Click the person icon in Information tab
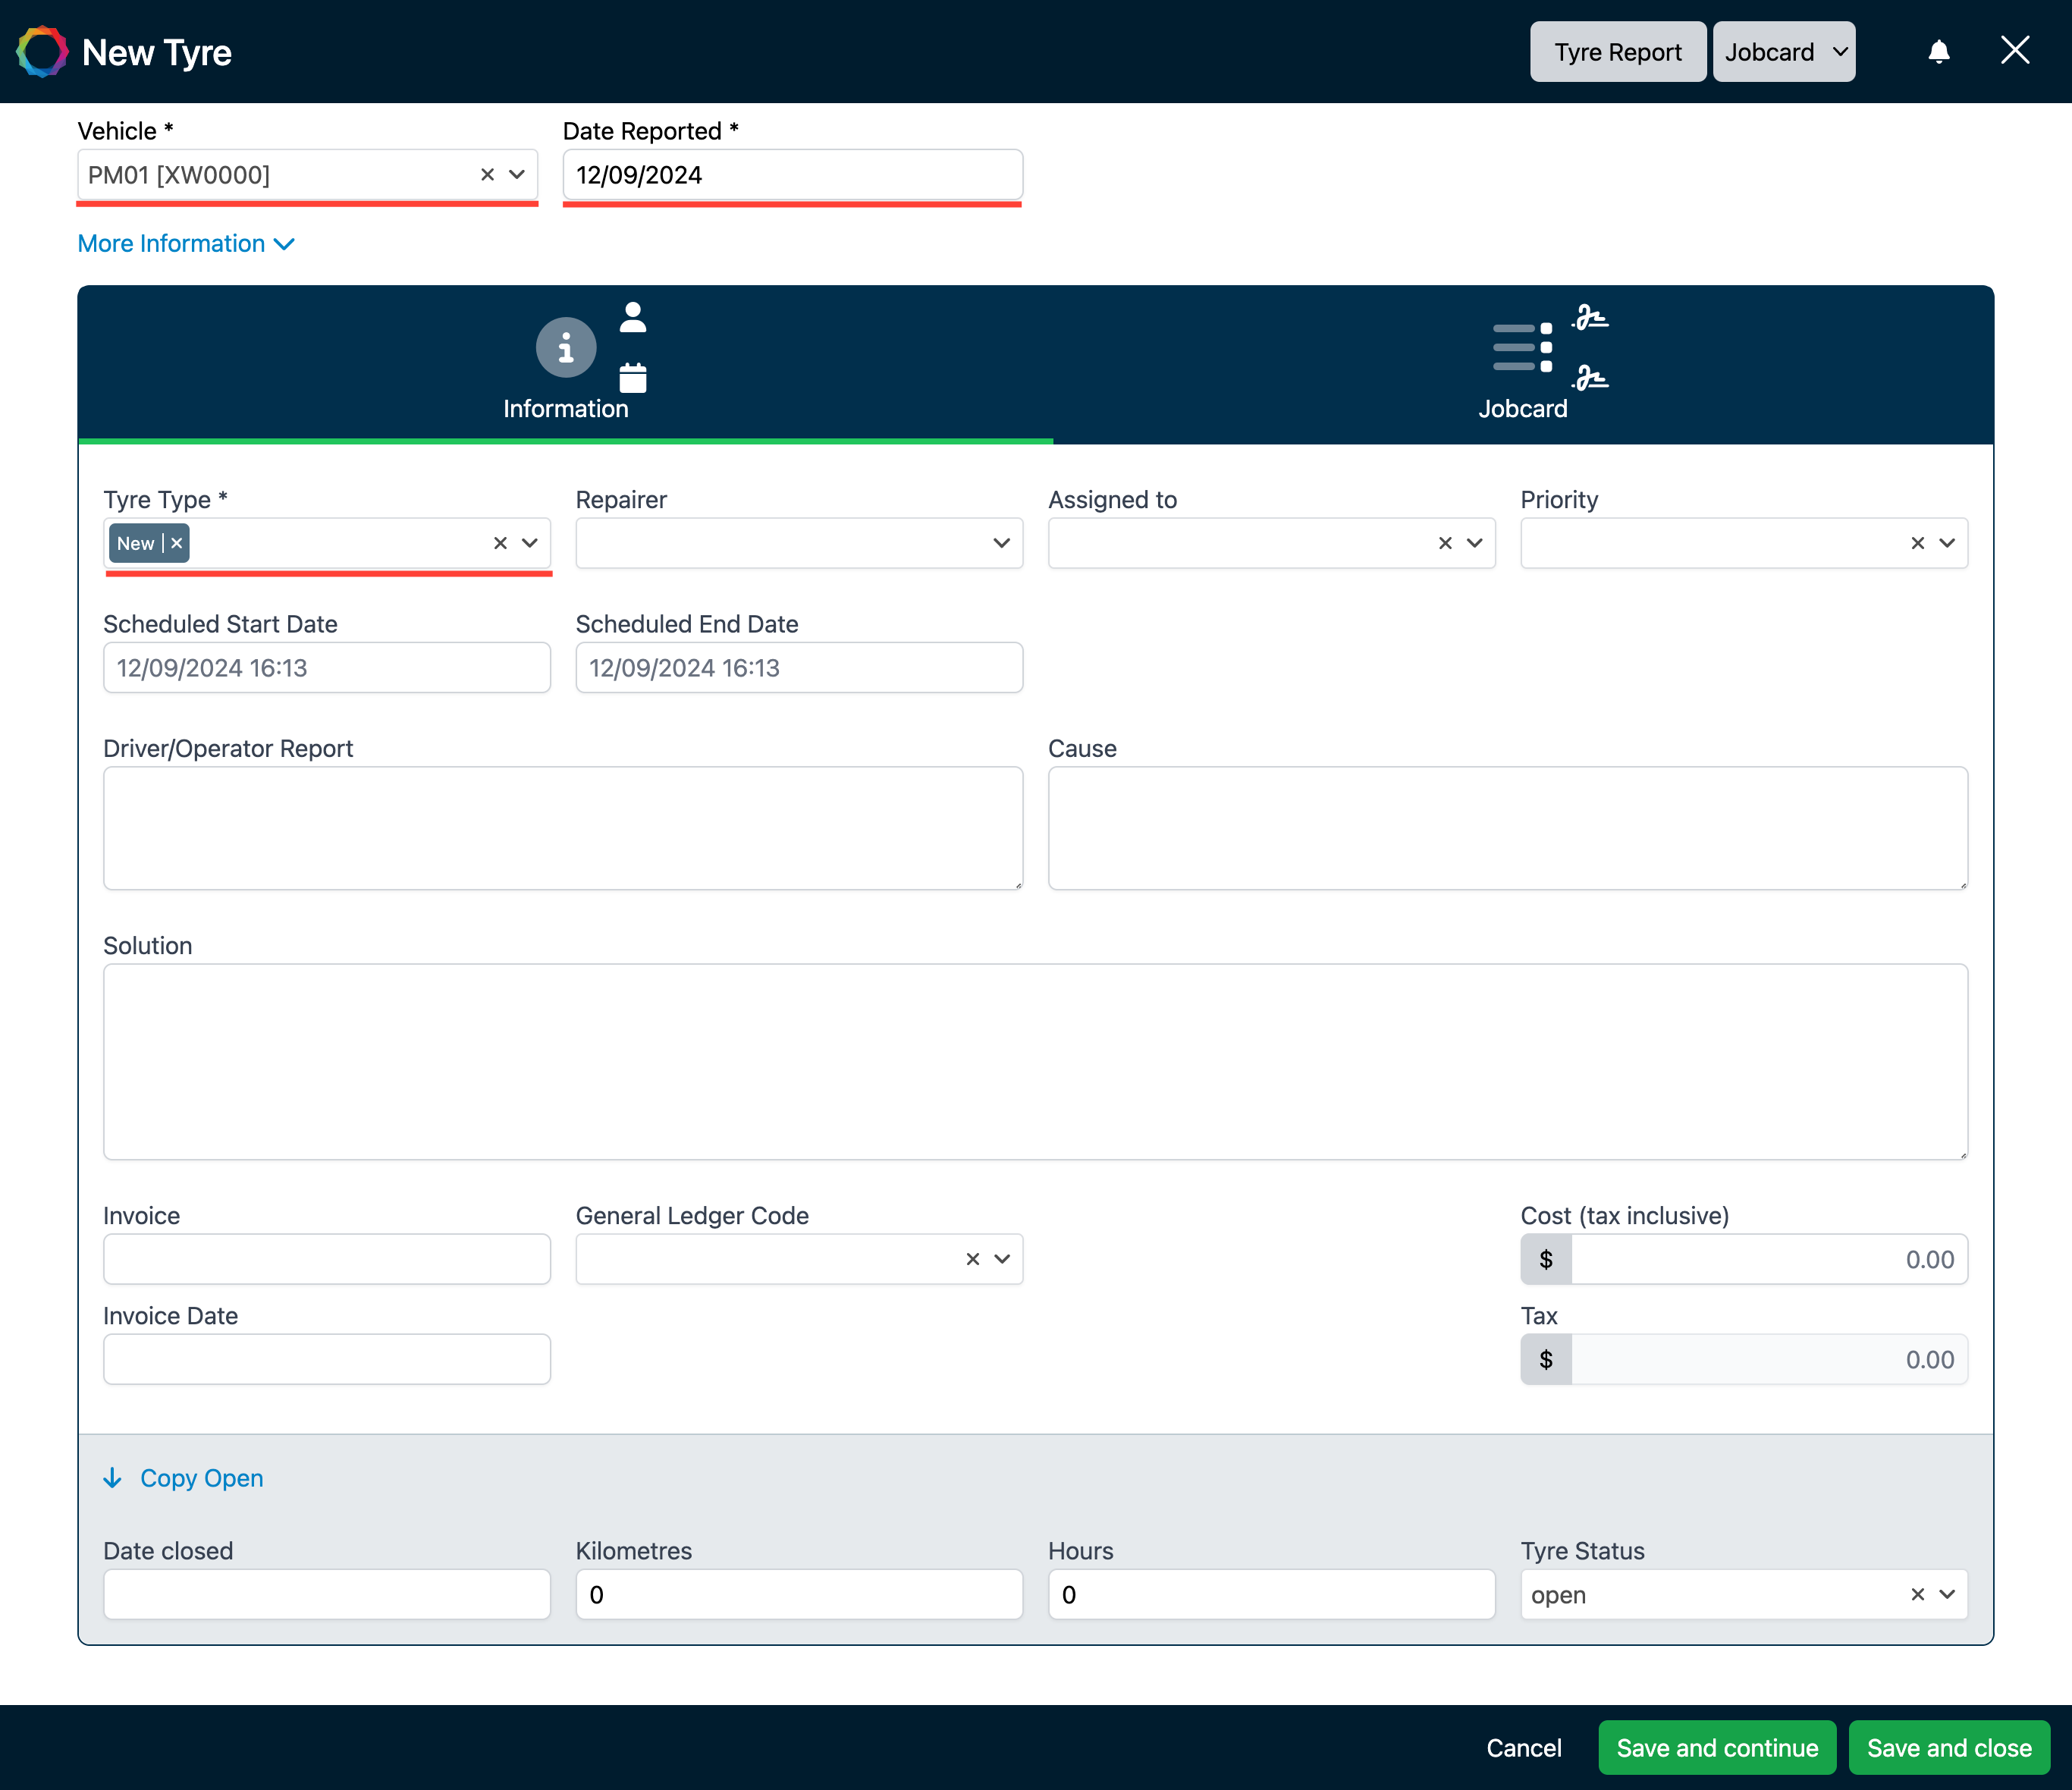The image size is (2072, 1790). [x=633, y=317]
